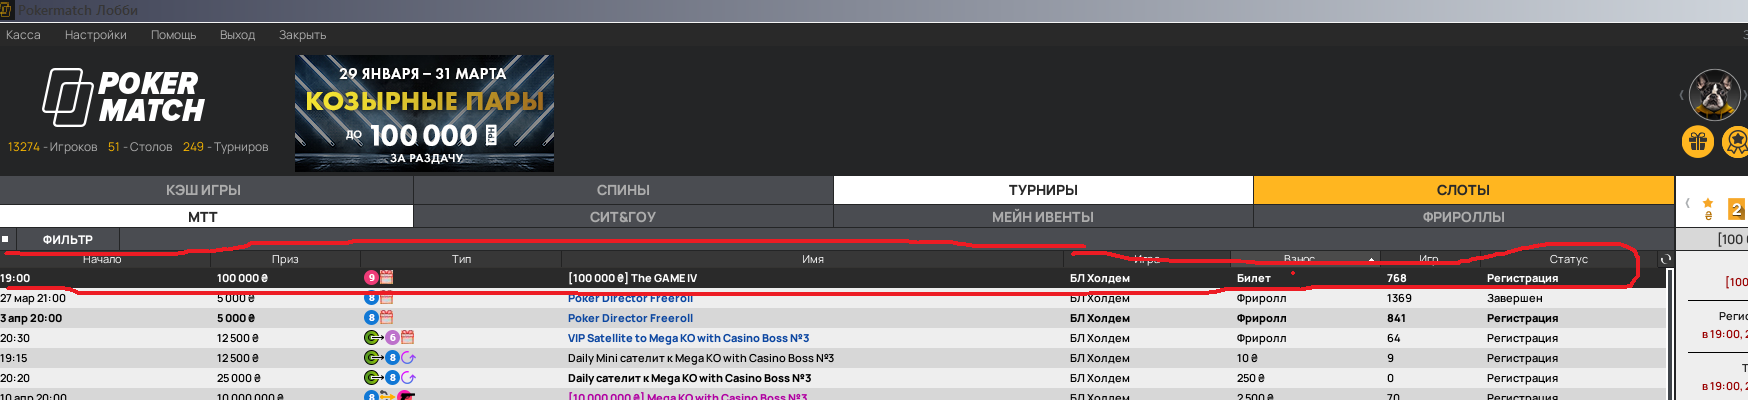Open the СЛОТЫ tab
This screenshot has width=1748, height=400.
pyautogui.click(x=1463, y=190)
